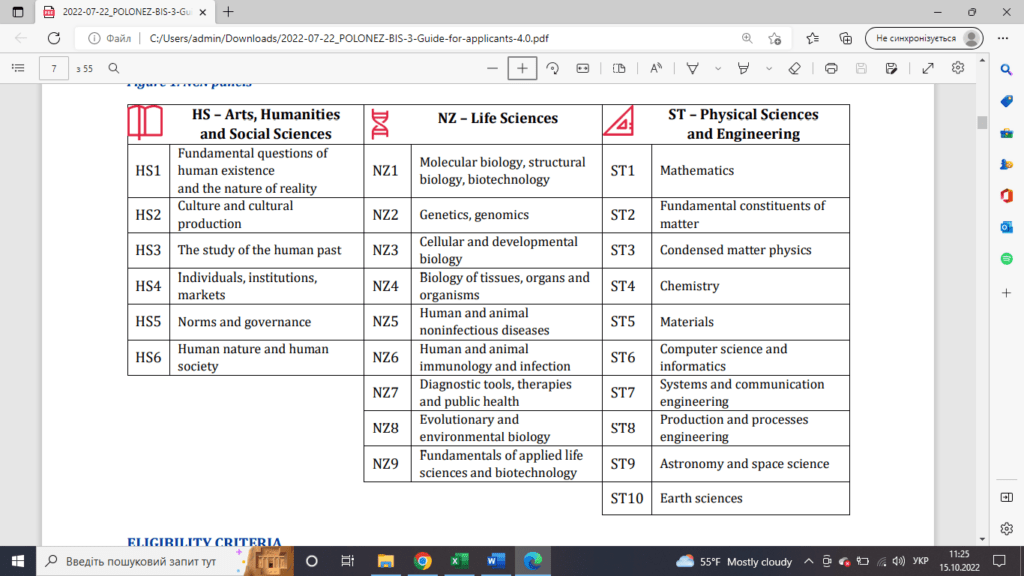Click the page number field showing 7
The width and height of the screenshot is (1024, 576).
pos(53,68)
